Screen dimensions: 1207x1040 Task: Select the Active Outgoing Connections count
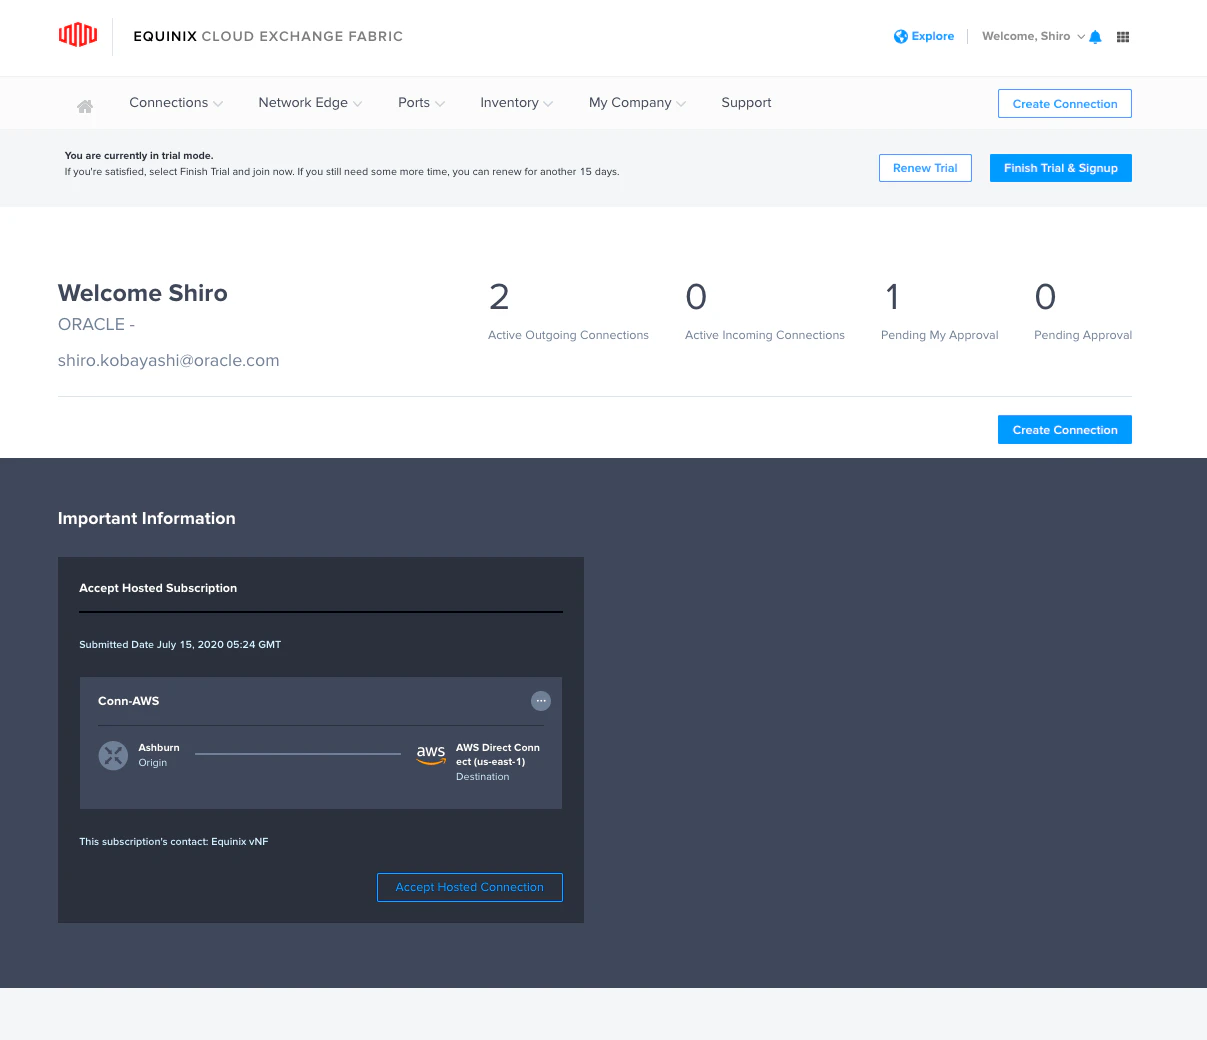499,297
